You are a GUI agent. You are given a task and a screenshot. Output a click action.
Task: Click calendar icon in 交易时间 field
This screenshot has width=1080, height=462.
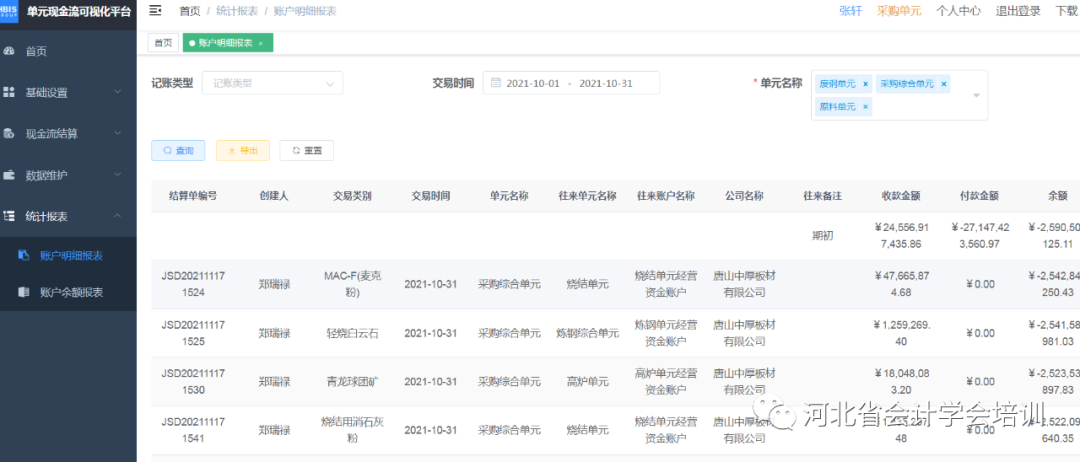coord(495,83)
